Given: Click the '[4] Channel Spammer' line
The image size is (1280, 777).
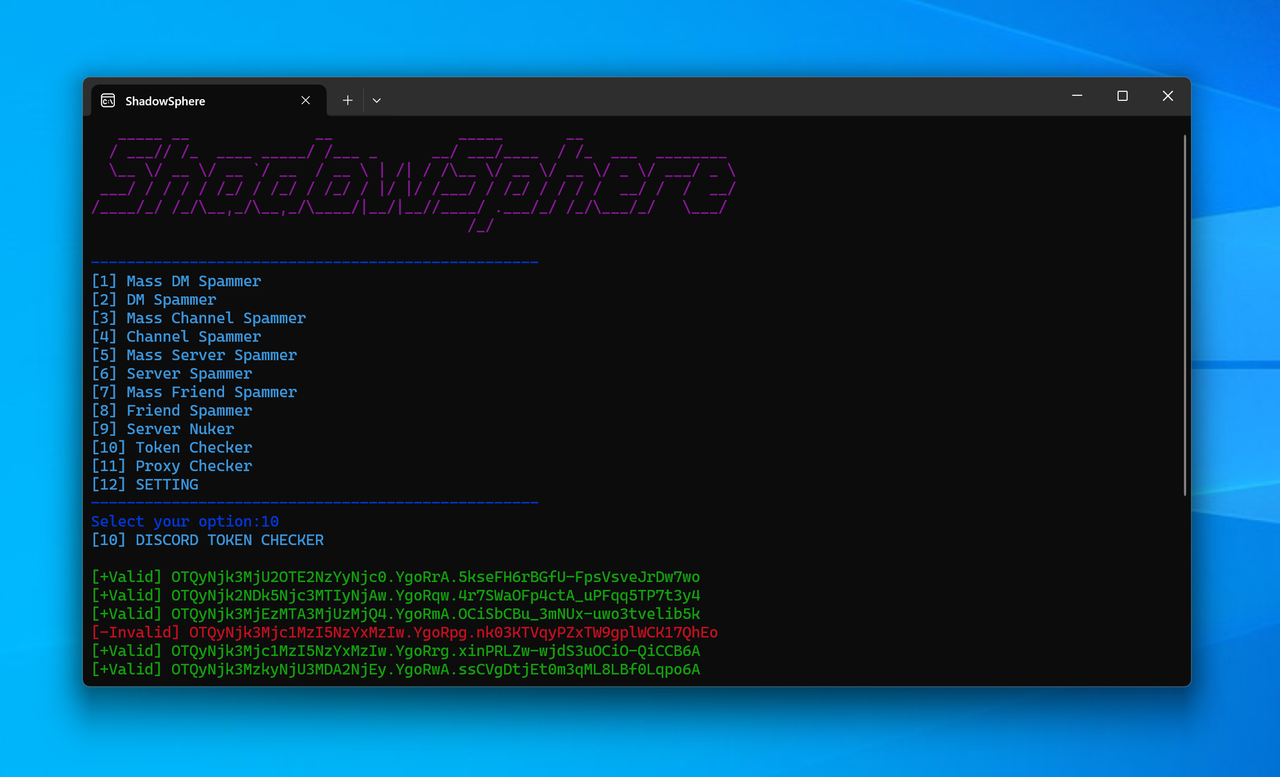Looking at the screenshot, I should [x=176, y=337].
